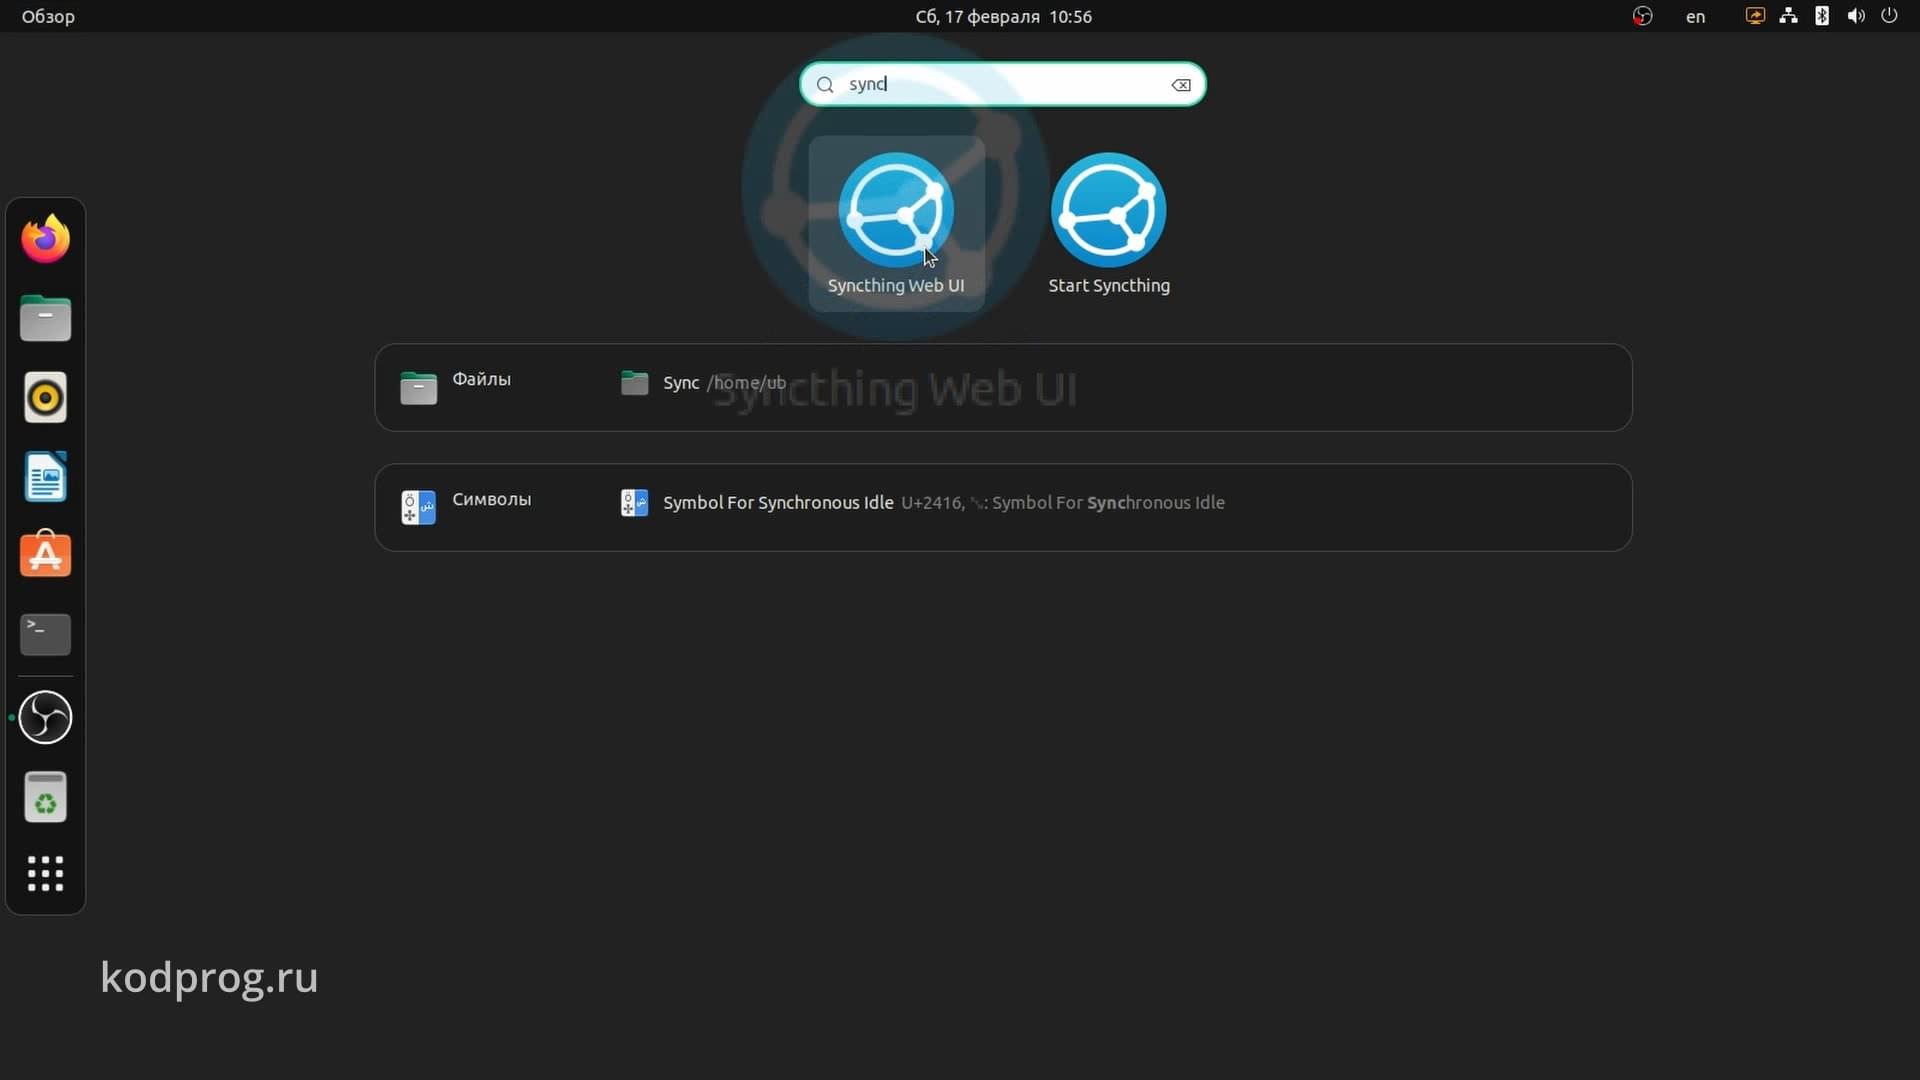Show all applications grid

[45, 874]
